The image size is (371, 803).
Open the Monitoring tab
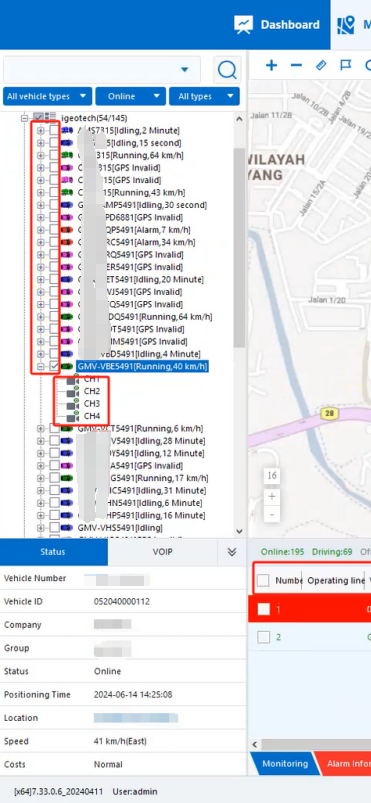coord(284,764)
